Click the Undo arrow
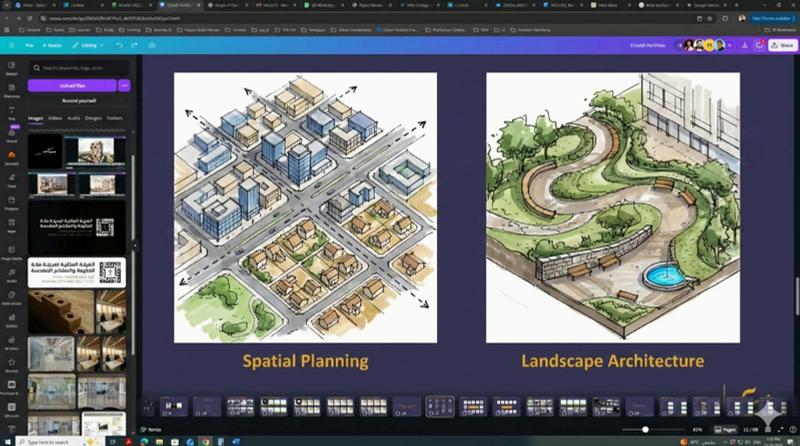The height and width of the screenshot is (446, 800). click(119, 45)
